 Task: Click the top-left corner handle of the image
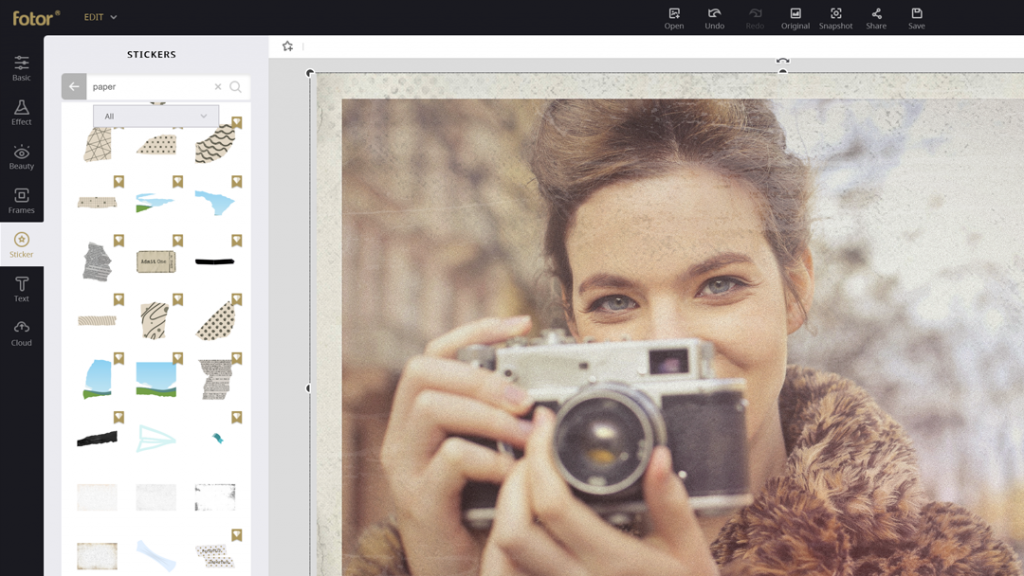click(x=310, y=73)
